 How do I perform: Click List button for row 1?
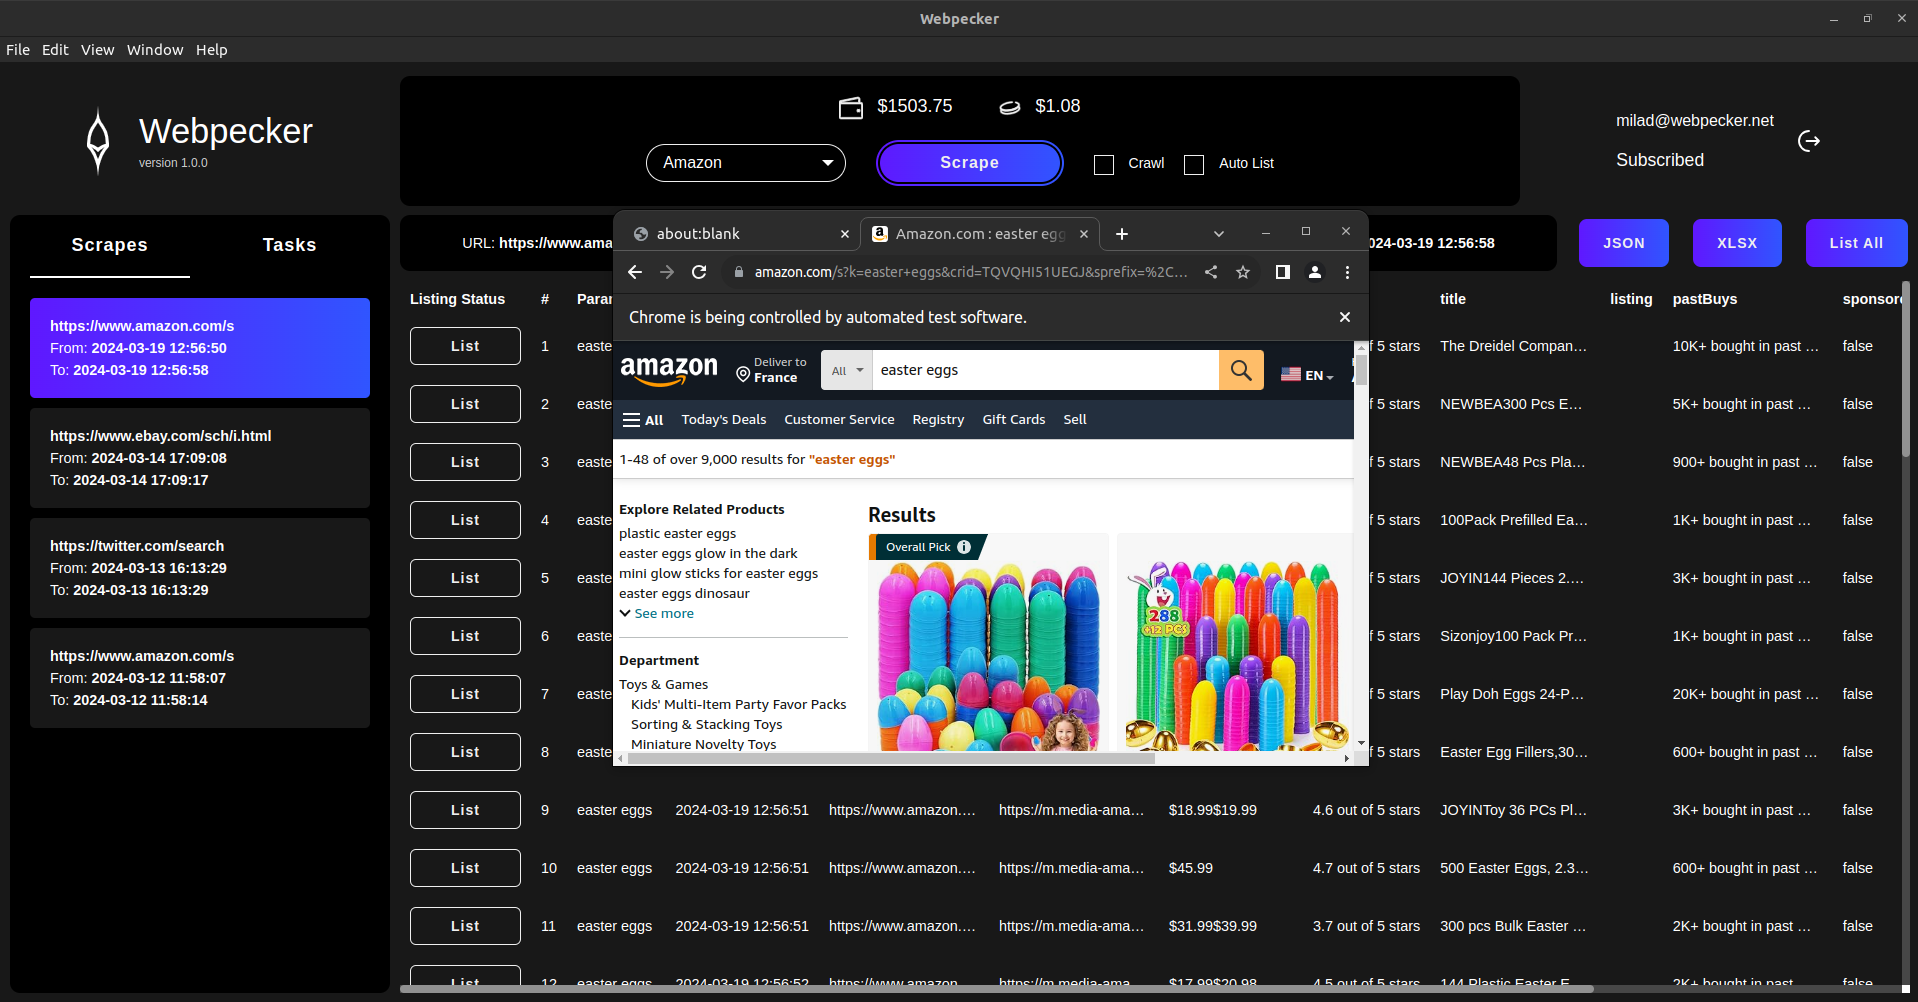pos(465,346)
